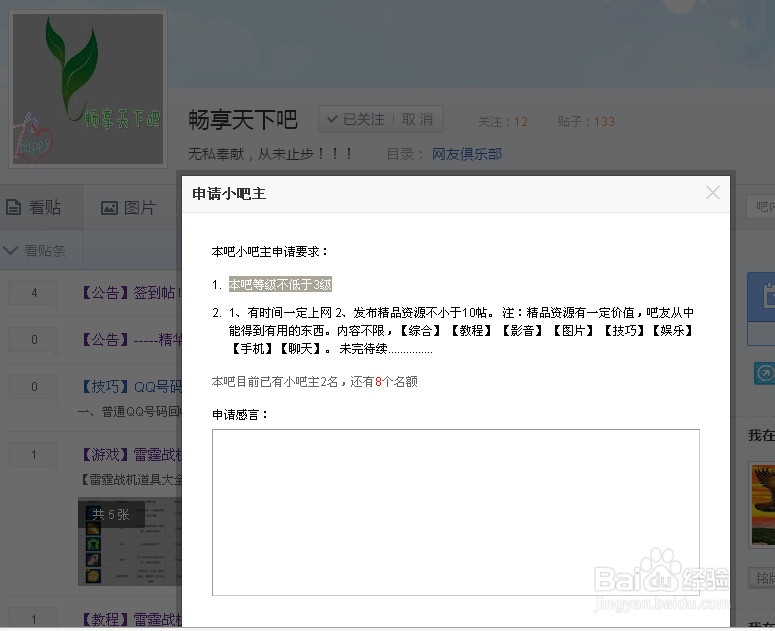Click the 看贴 document icon

[x=13, y=207]
